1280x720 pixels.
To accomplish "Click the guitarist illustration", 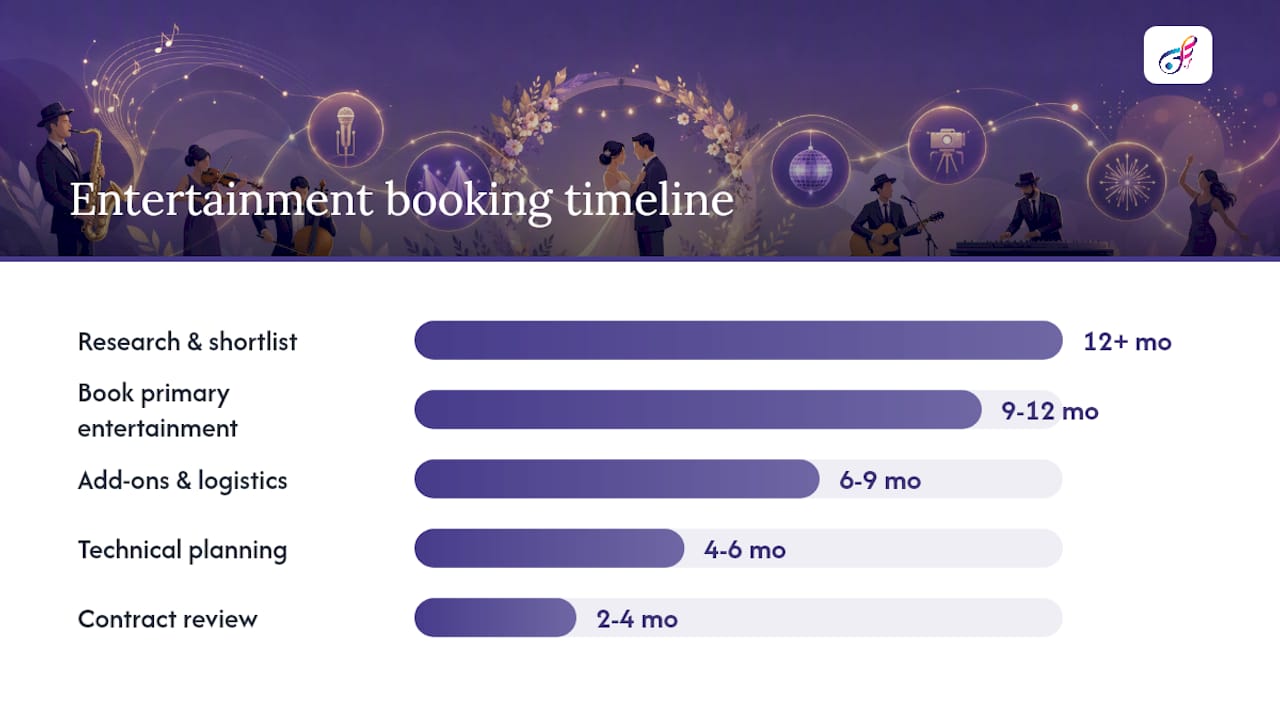I will (888, 215).
